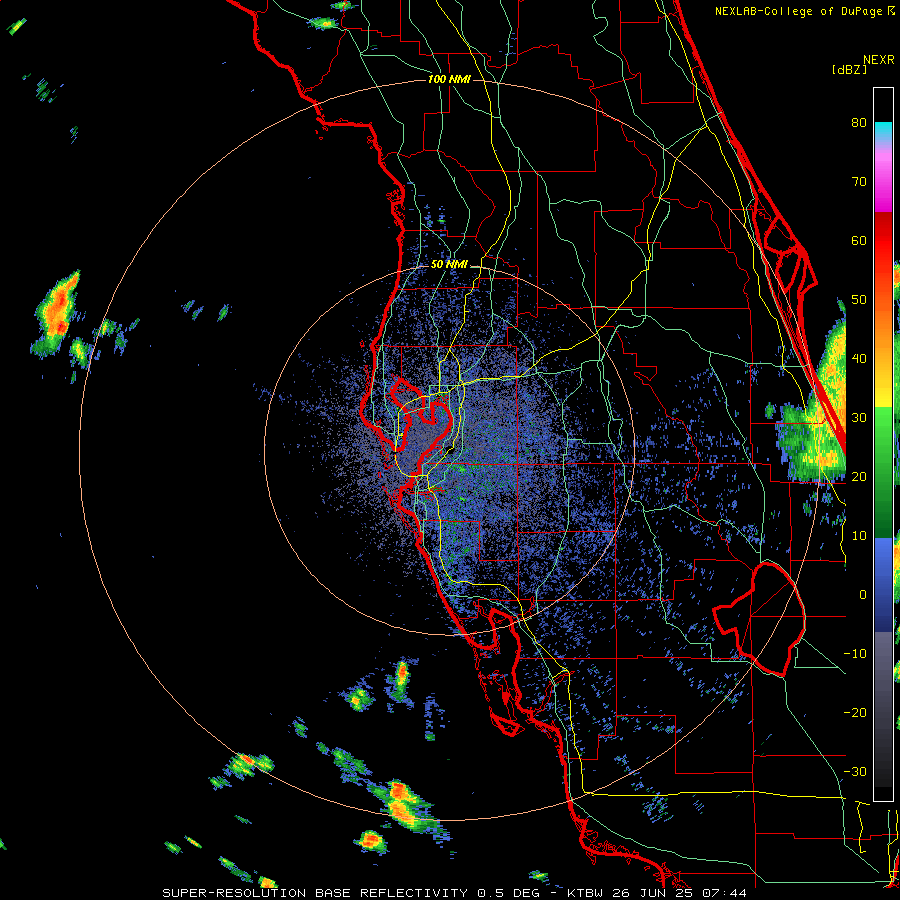The width and height of the screenshot is (900, 900).
Task: Click the '-30' dBZ scale value
Action: click(x=855, y=771)
